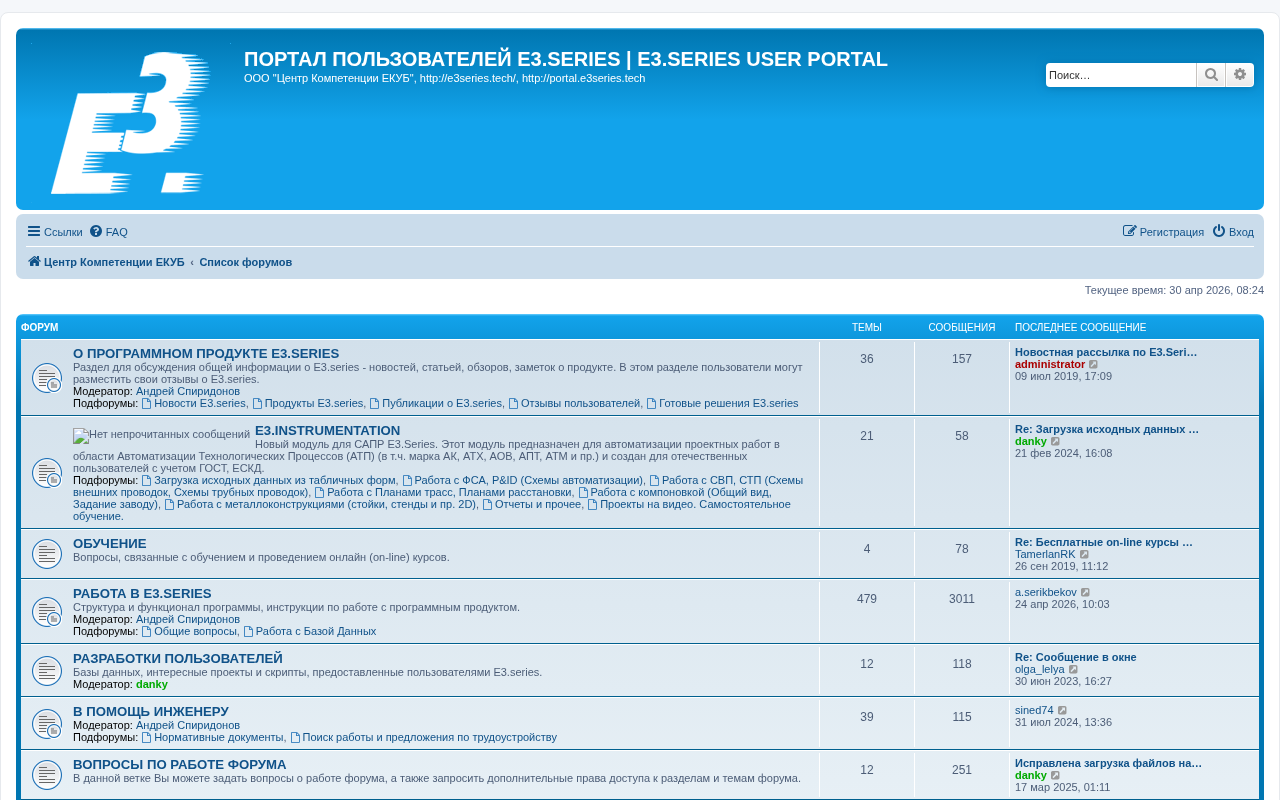
Task: Click the magnifier search button
Action: coord(1211,75)
